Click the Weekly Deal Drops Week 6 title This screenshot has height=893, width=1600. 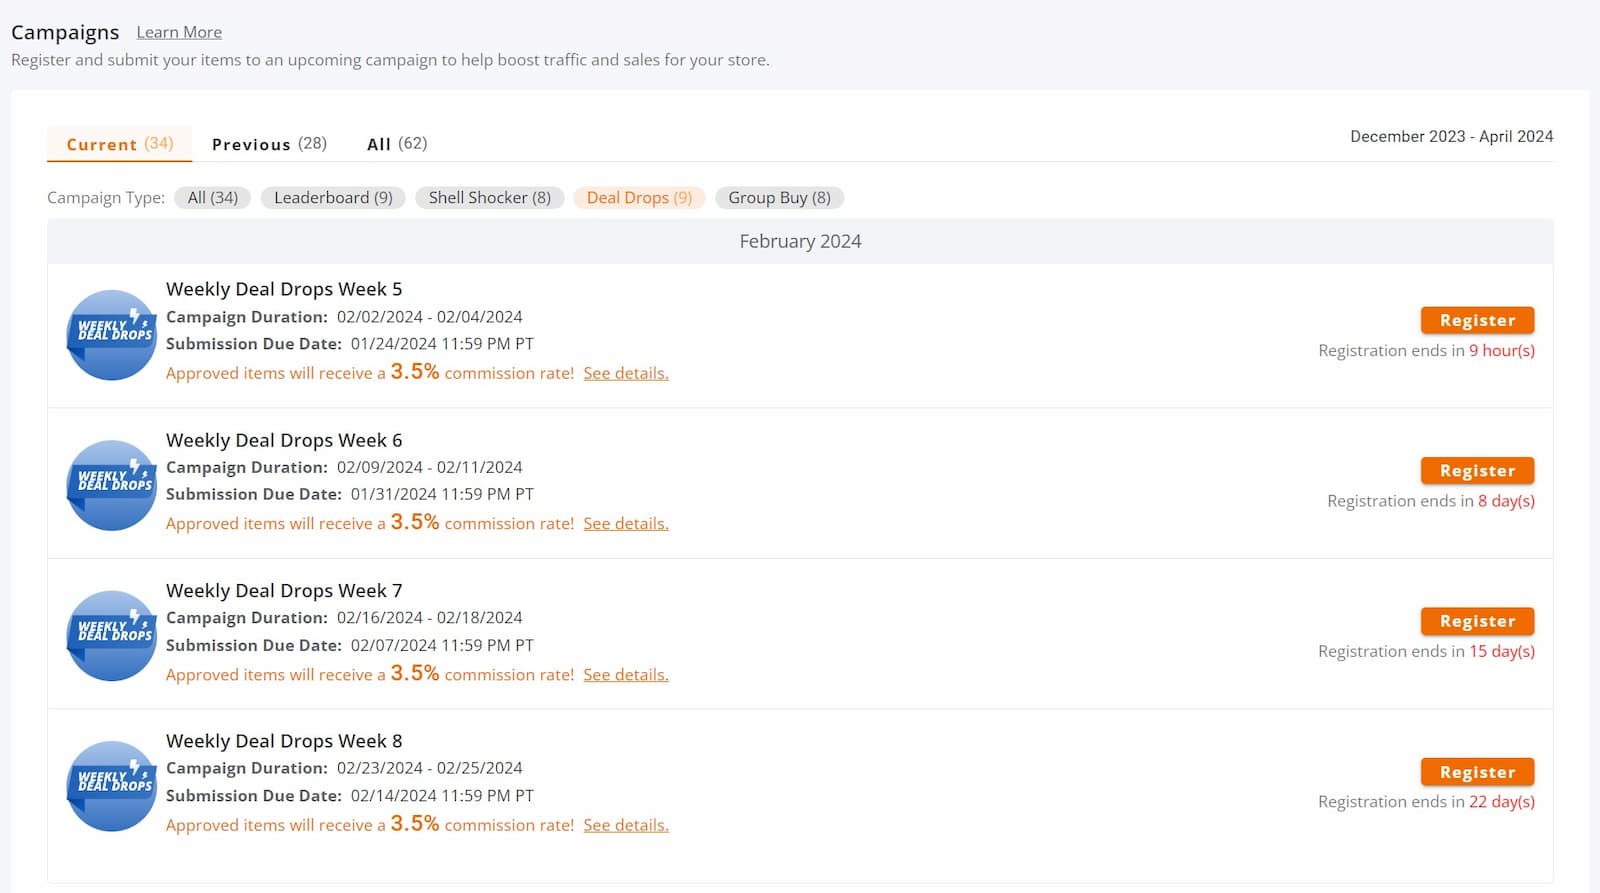click(x=284, y=440)
